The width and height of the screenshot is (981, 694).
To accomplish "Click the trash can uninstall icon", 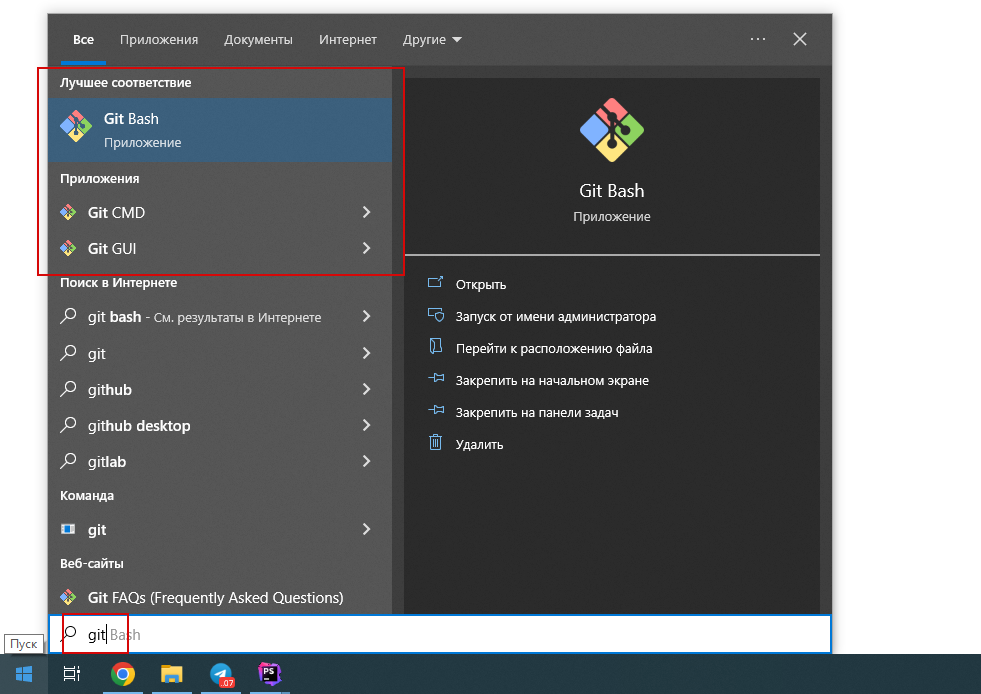I will (x=435, y=443).
